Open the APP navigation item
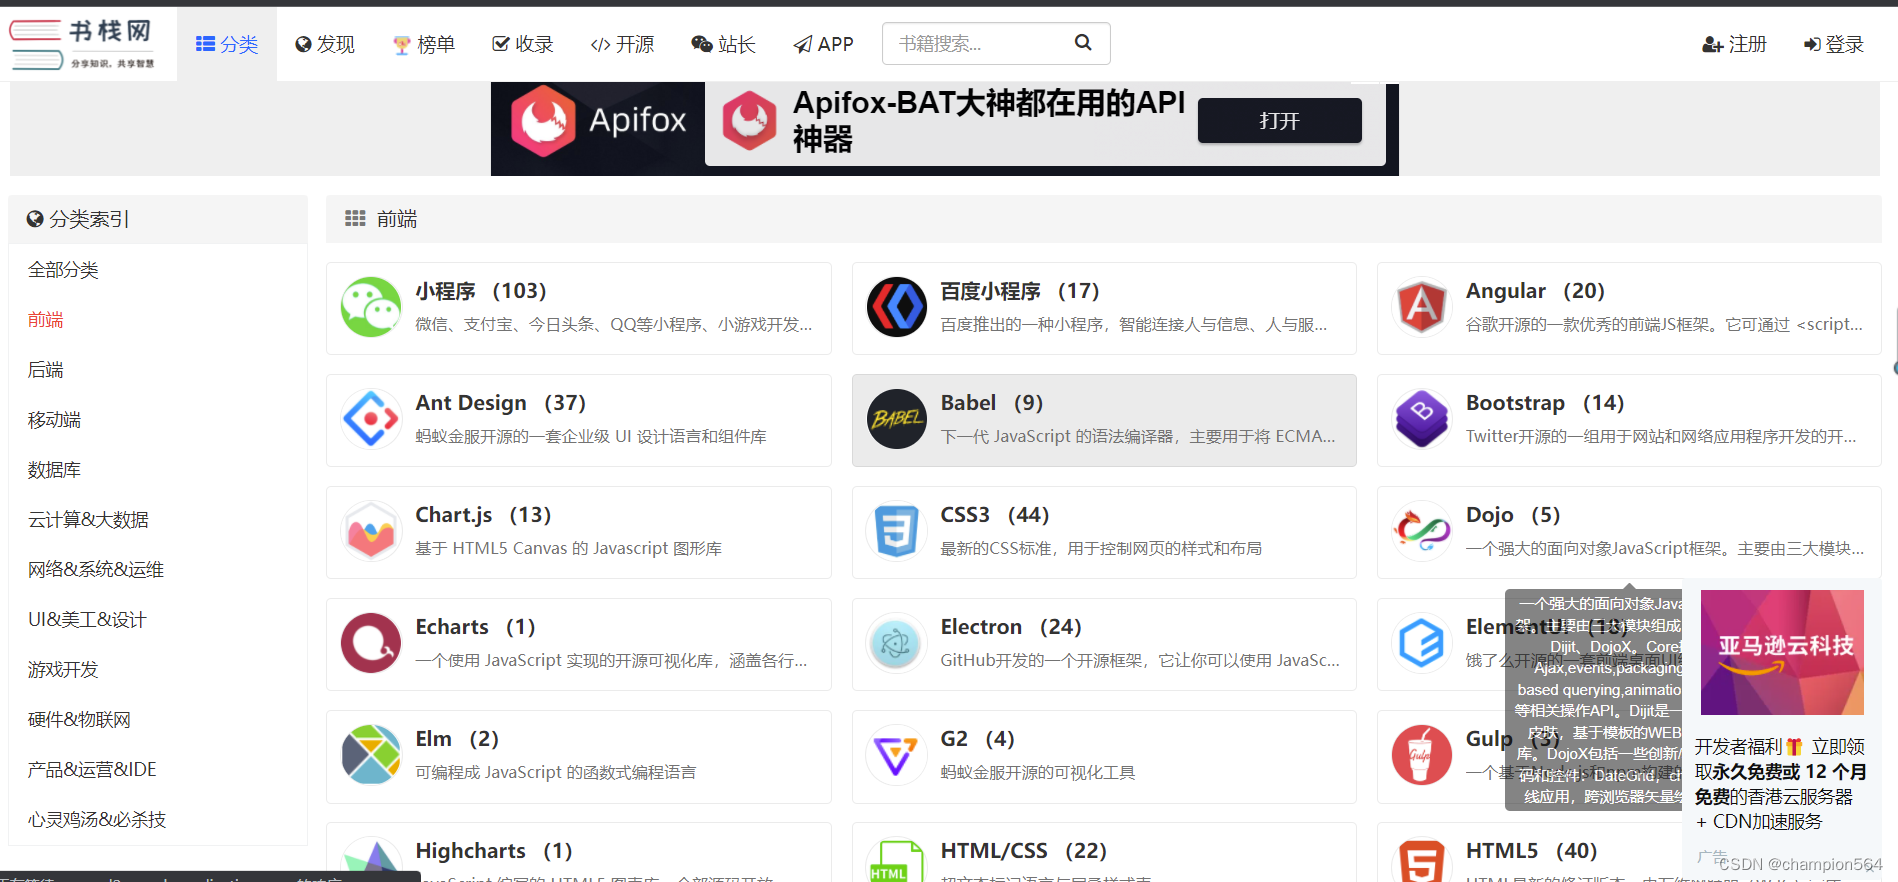The width and height of the screenshot is (1898, 882). point(823,44)
